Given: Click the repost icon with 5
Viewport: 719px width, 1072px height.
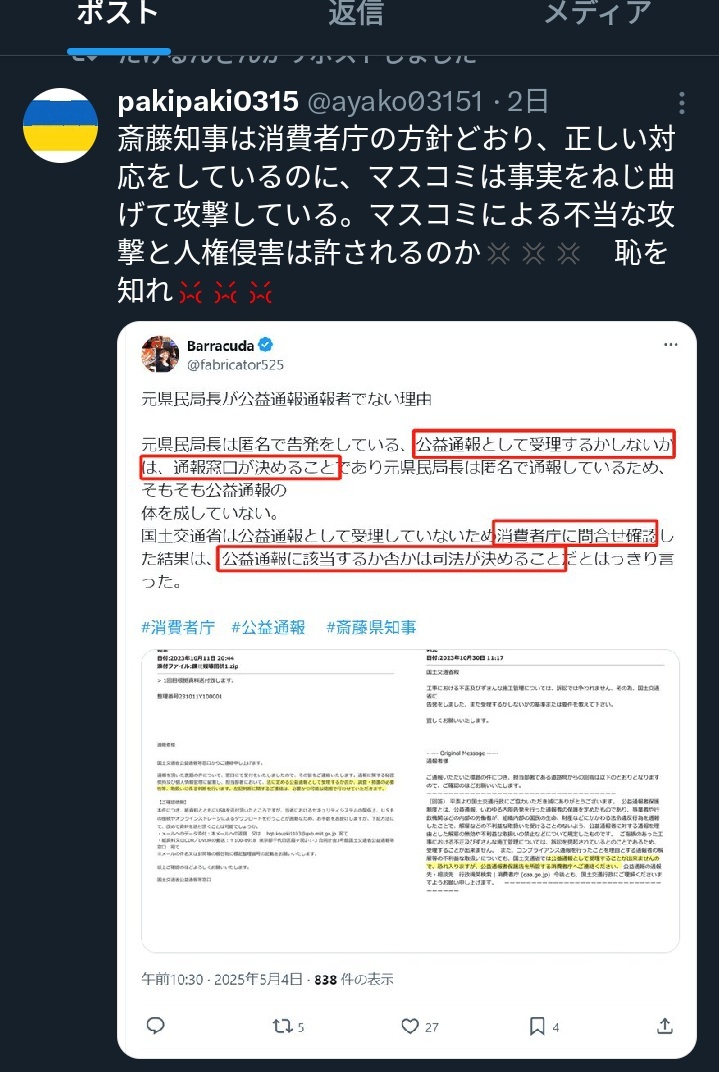Looking at the screenshot, I should click(x=288, y=1026).
